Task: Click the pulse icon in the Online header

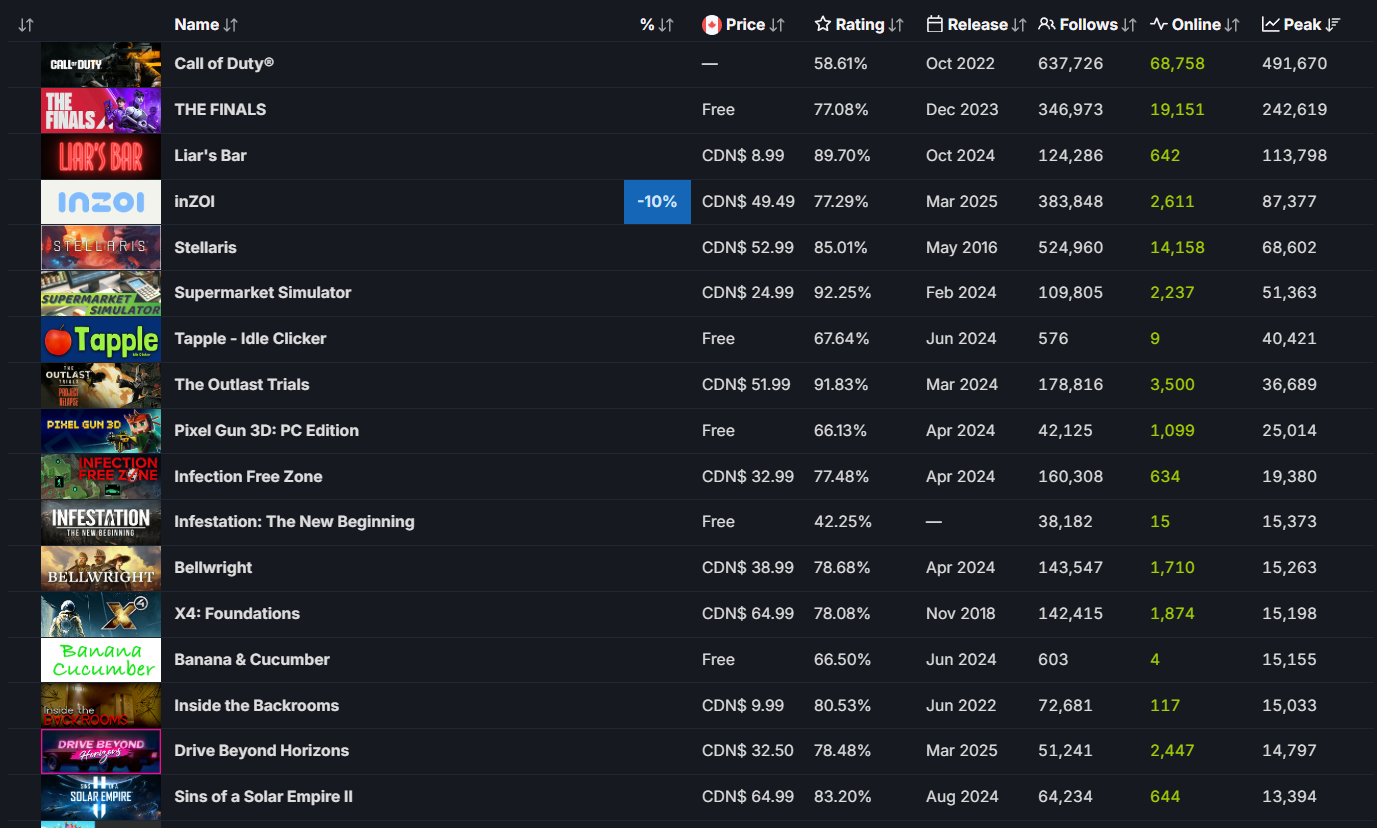Action: click(x=1159, y=24)
